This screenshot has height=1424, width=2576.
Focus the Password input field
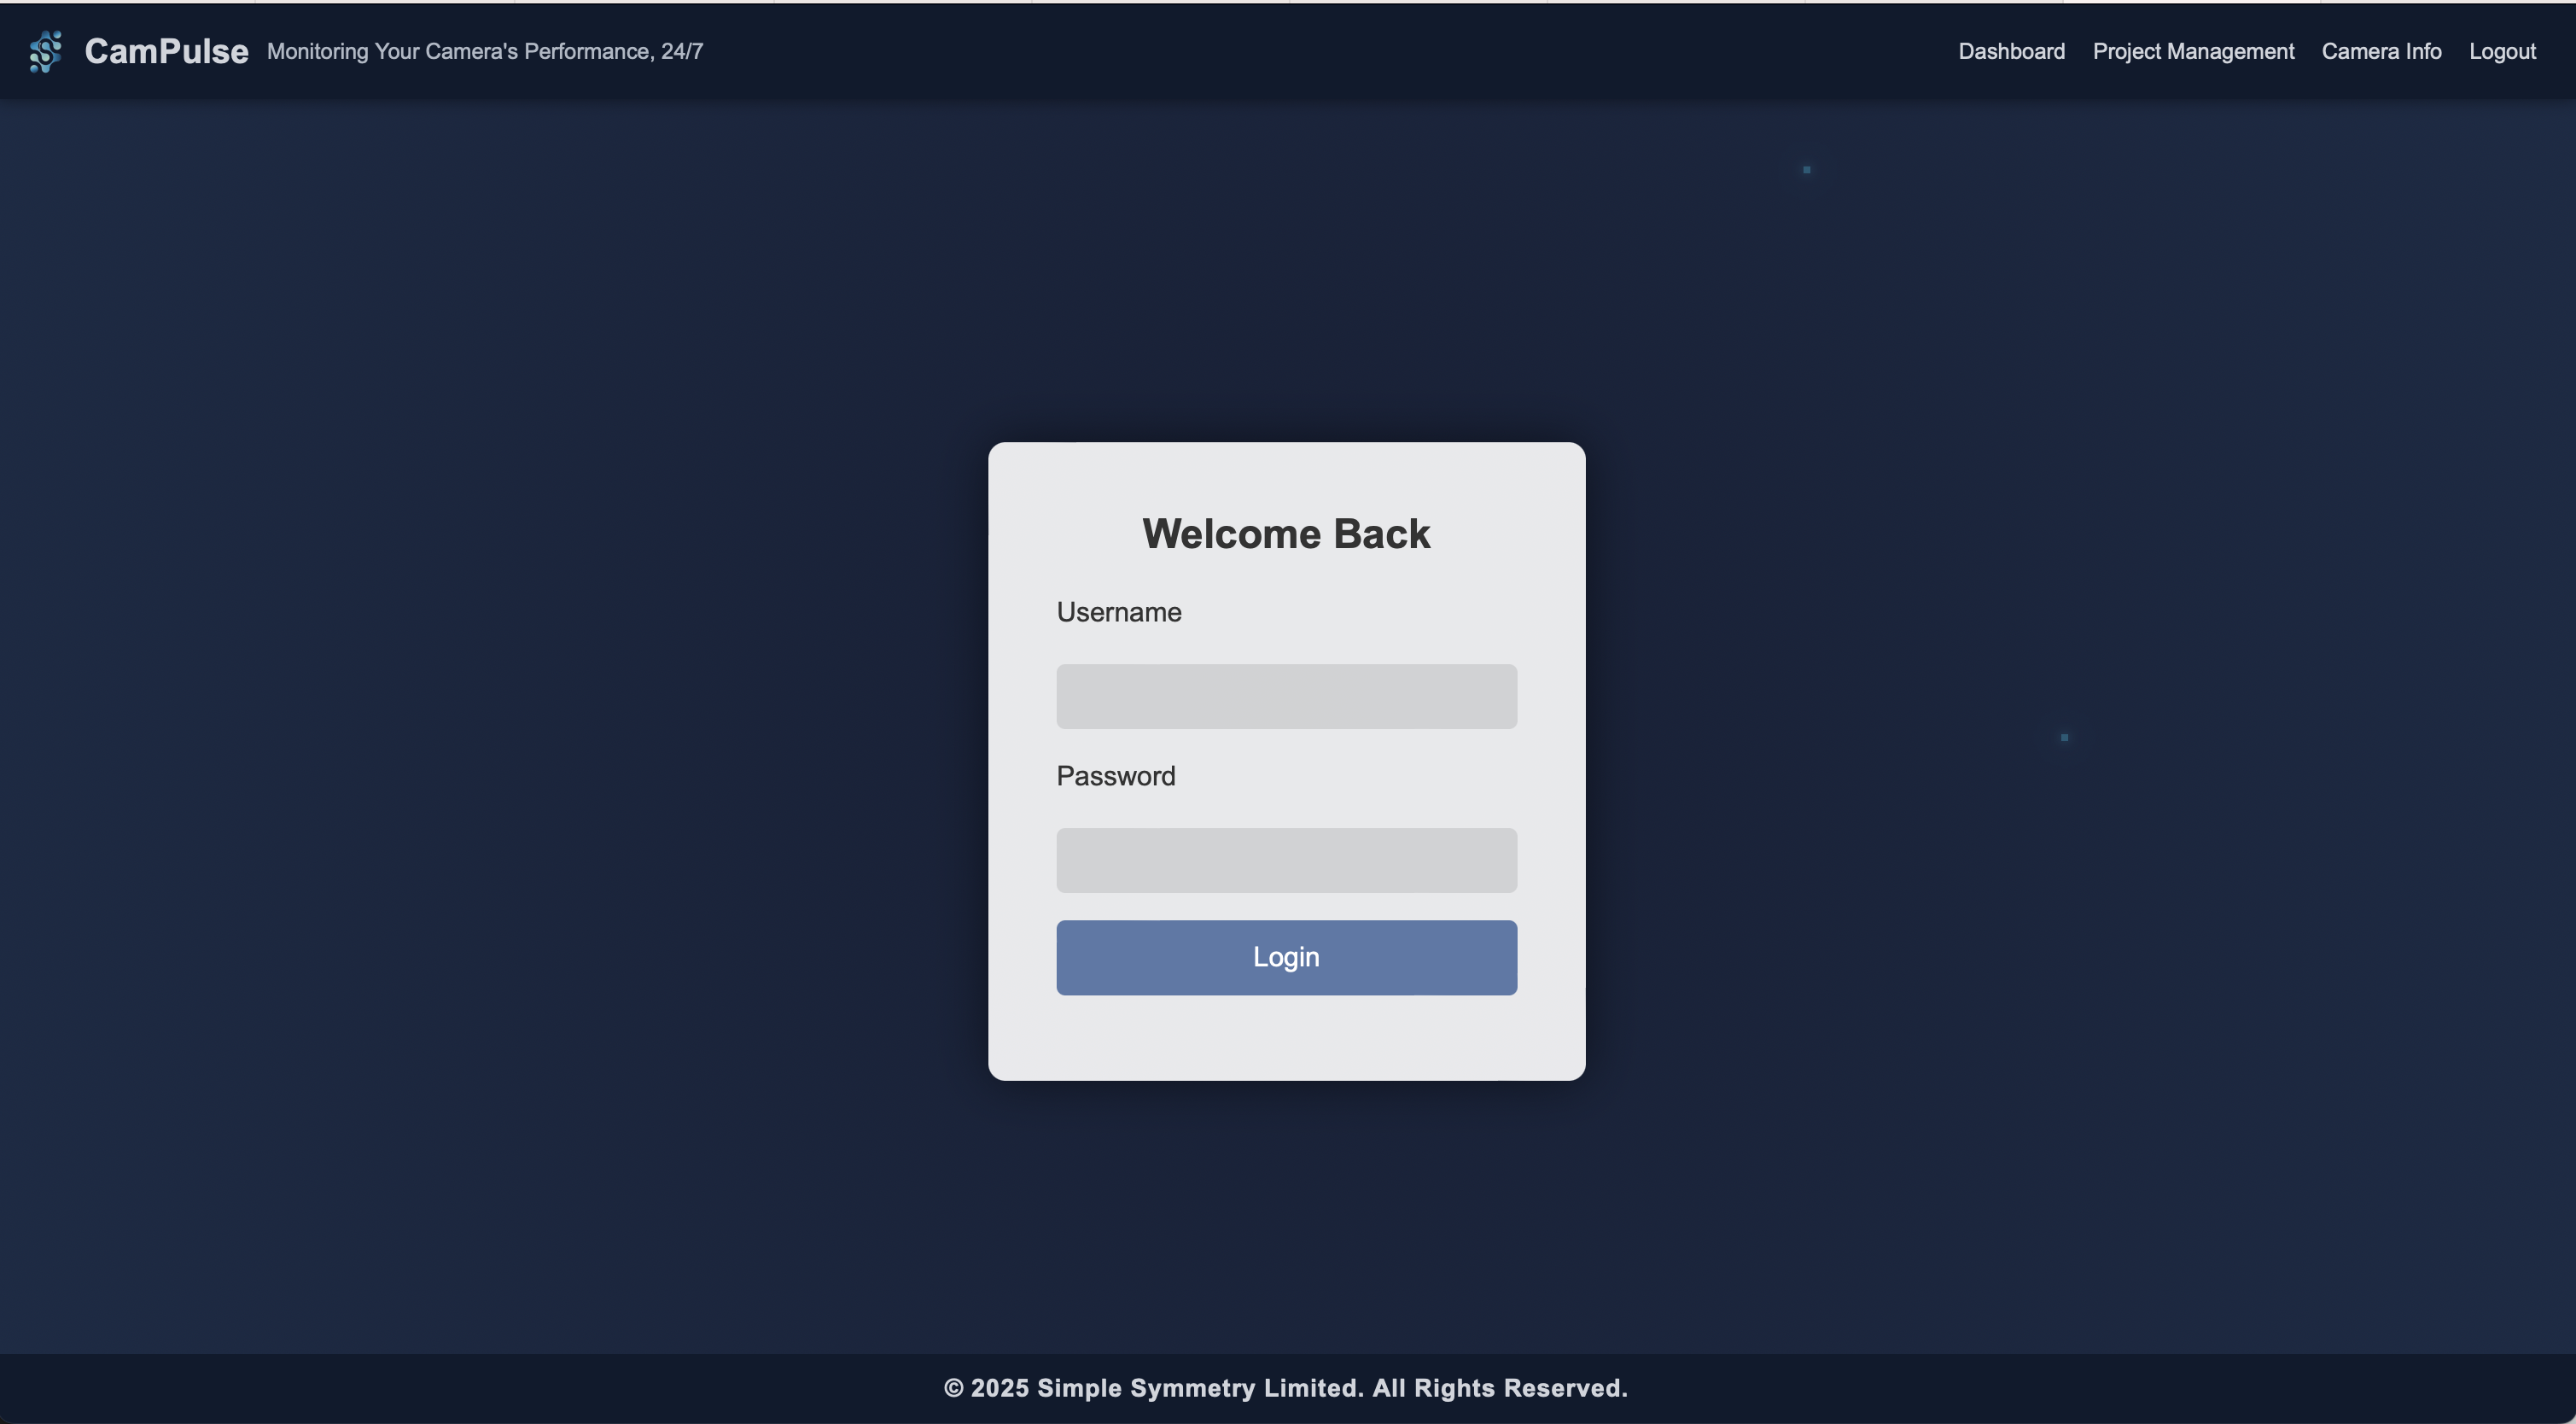coord(1286,860)
